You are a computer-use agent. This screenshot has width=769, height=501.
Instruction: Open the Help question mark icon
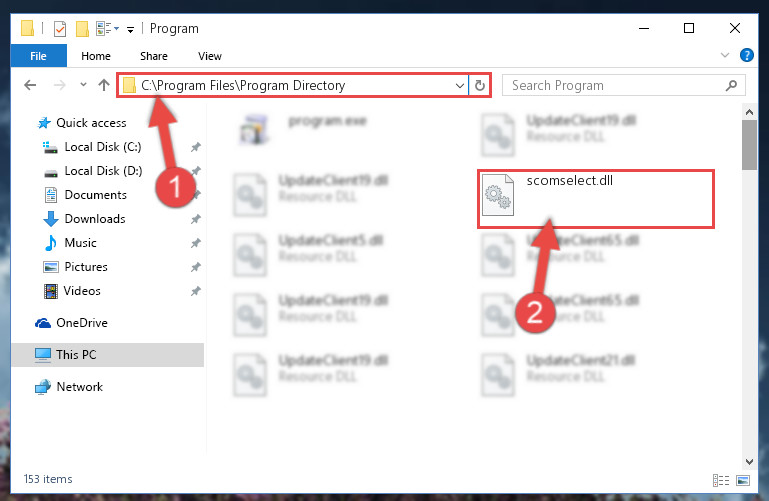(746, 55)
